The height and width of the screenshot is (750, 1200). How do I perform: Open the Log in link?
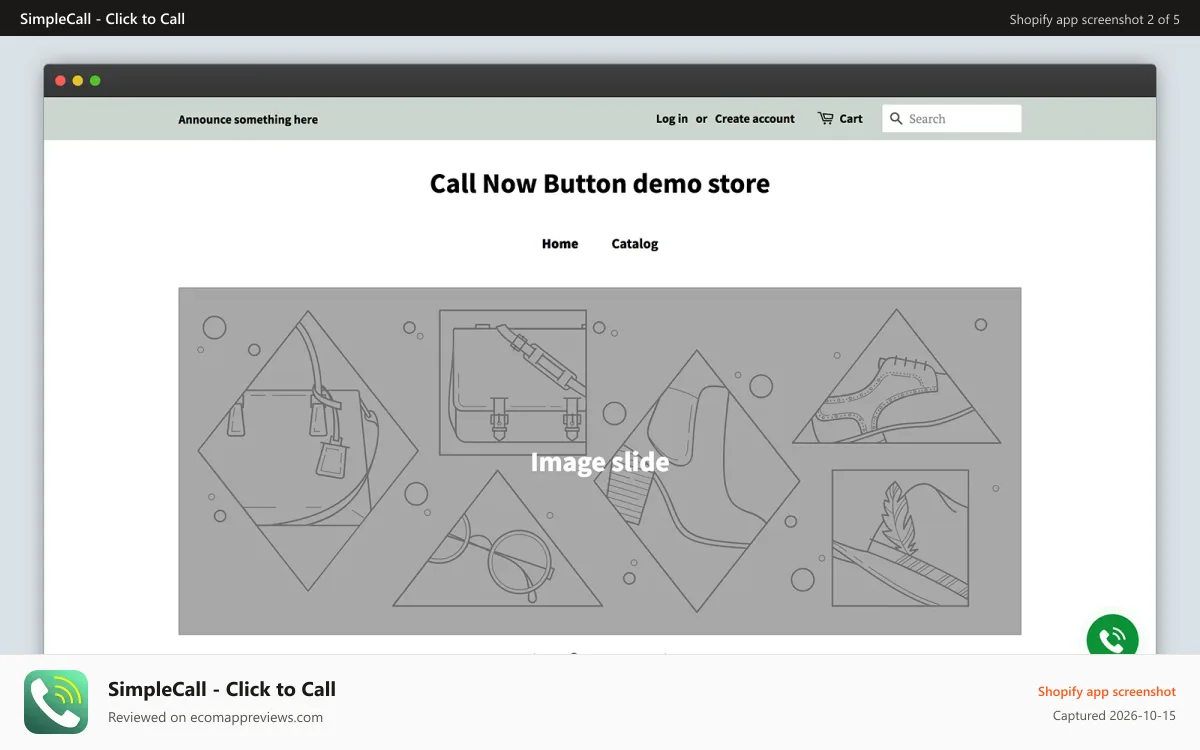click(x=672, y=119)
